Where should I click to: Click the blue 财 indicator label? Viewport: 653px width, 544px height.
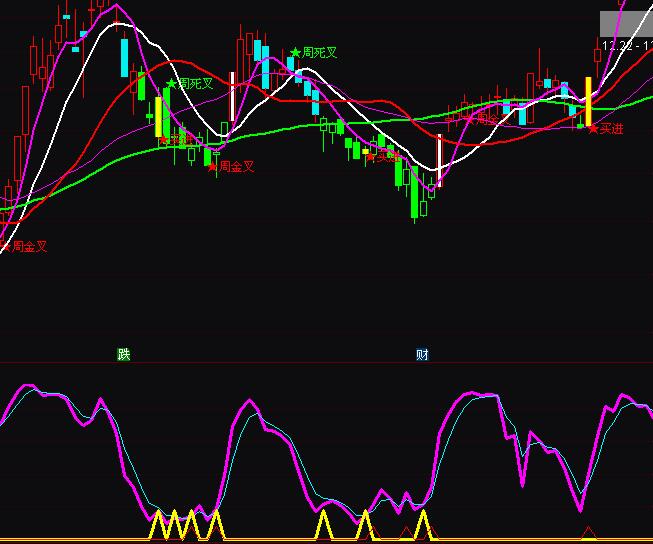(422, 354)
